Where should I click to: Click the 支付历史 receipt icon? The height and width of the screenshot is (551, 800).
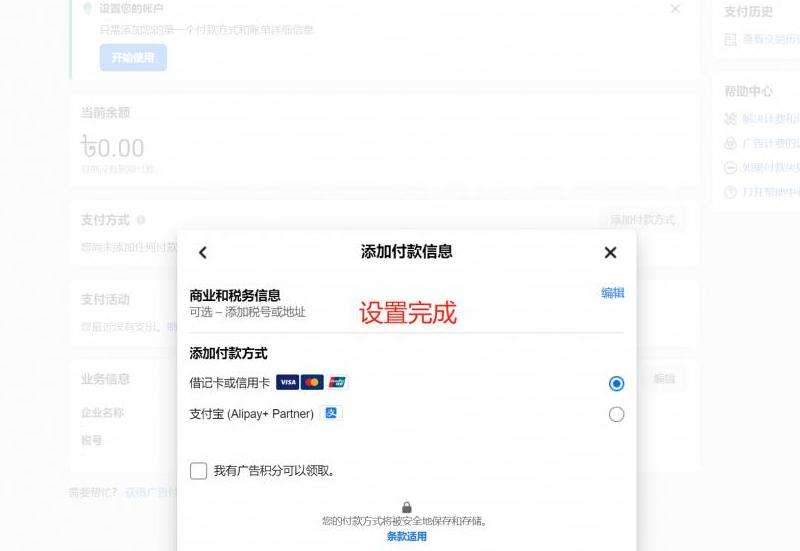(x=731, y=39)
